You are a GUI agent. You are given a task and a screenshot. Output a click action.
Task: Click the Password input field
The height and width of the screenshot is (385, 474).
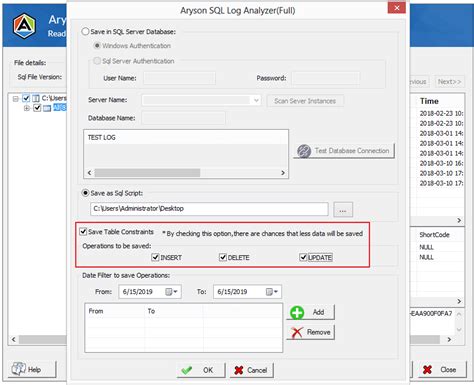(326, 78)
